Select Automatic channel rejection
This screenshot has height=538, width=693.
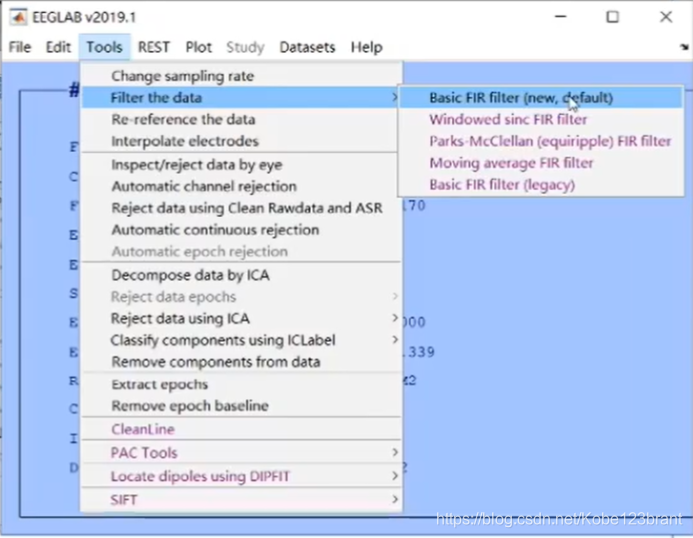(x=241, y=187)
